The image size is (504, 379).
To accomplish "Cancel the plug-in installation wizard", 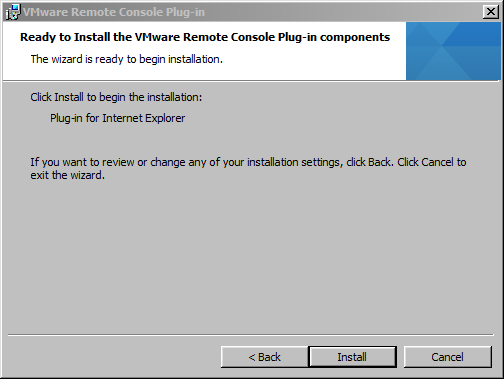I will click(x=447, y=357).
